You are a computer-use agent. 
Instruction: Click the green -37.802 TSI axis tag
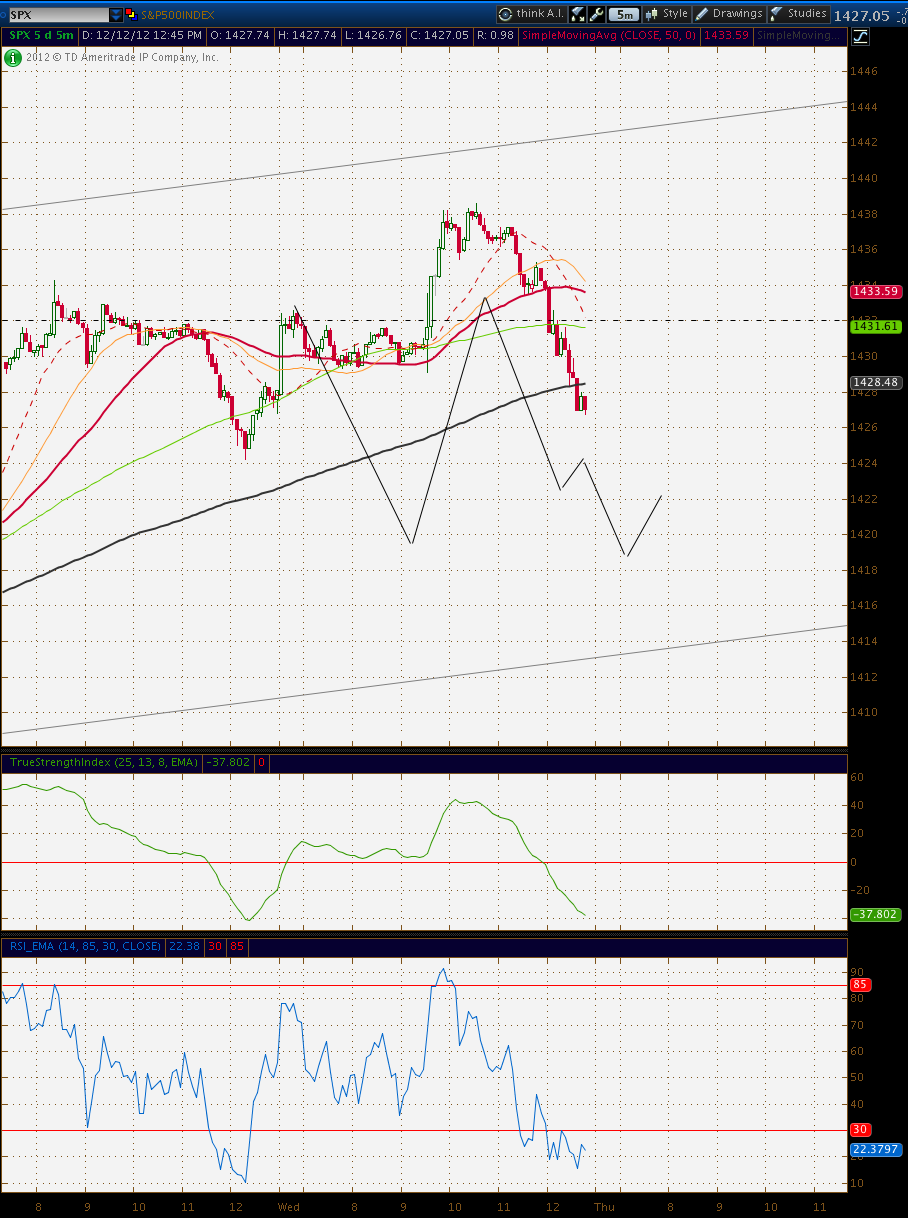pos(875,914)
